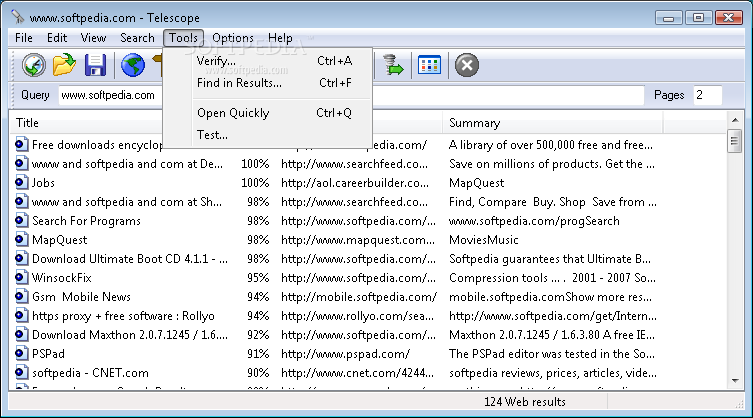Screen dimensions: 753x418
Task: Save results with the floppy disk icon
Action: click(95, 65)
